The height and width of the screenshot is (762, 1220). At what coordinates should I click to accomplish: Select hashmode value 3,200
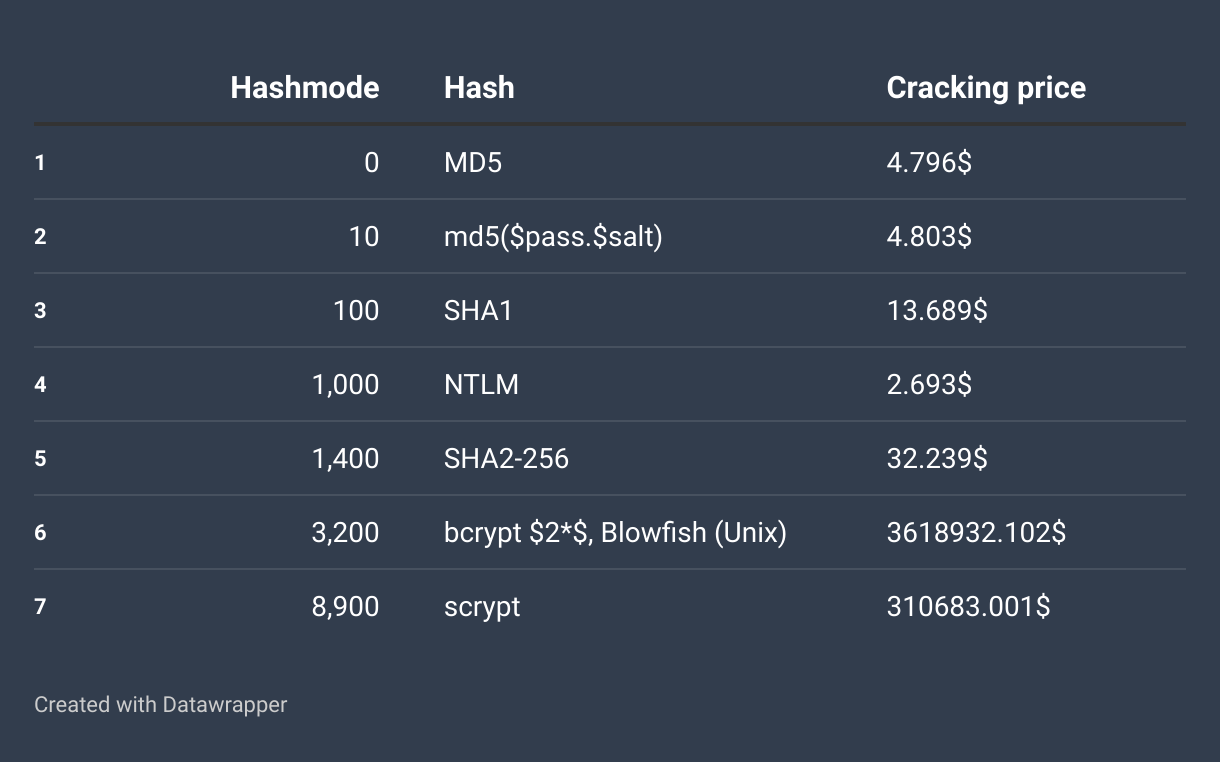tap(345, 532)
